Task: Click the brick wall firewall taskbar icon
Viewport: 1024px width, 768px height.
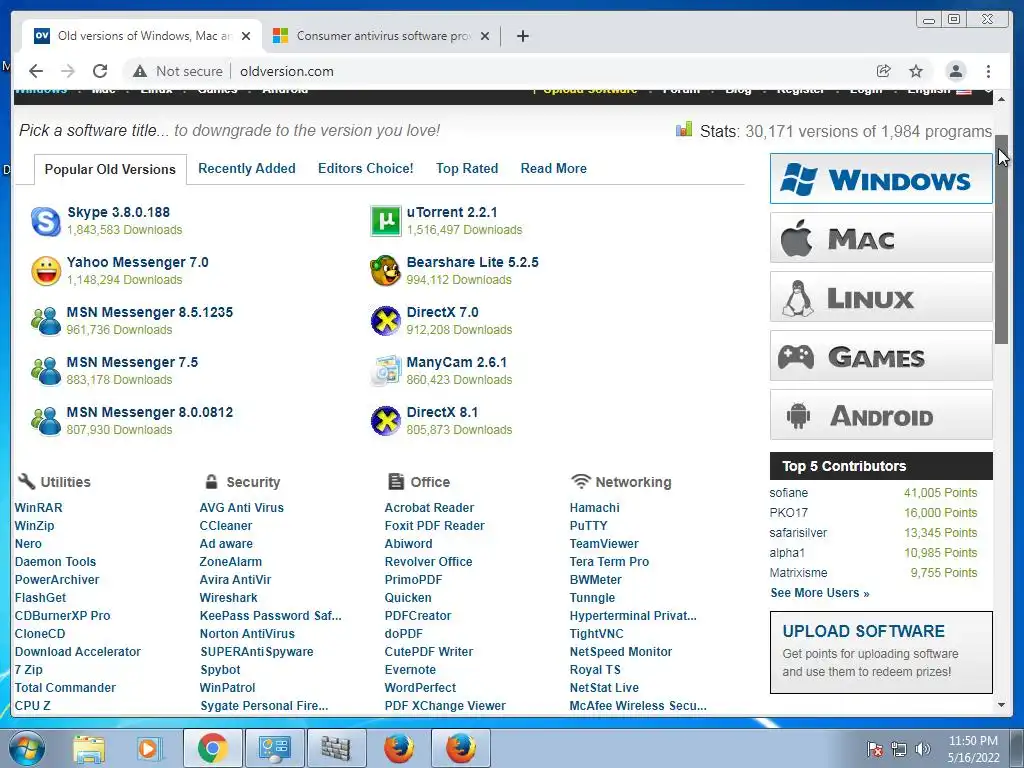Action: (x=336, y=748)
